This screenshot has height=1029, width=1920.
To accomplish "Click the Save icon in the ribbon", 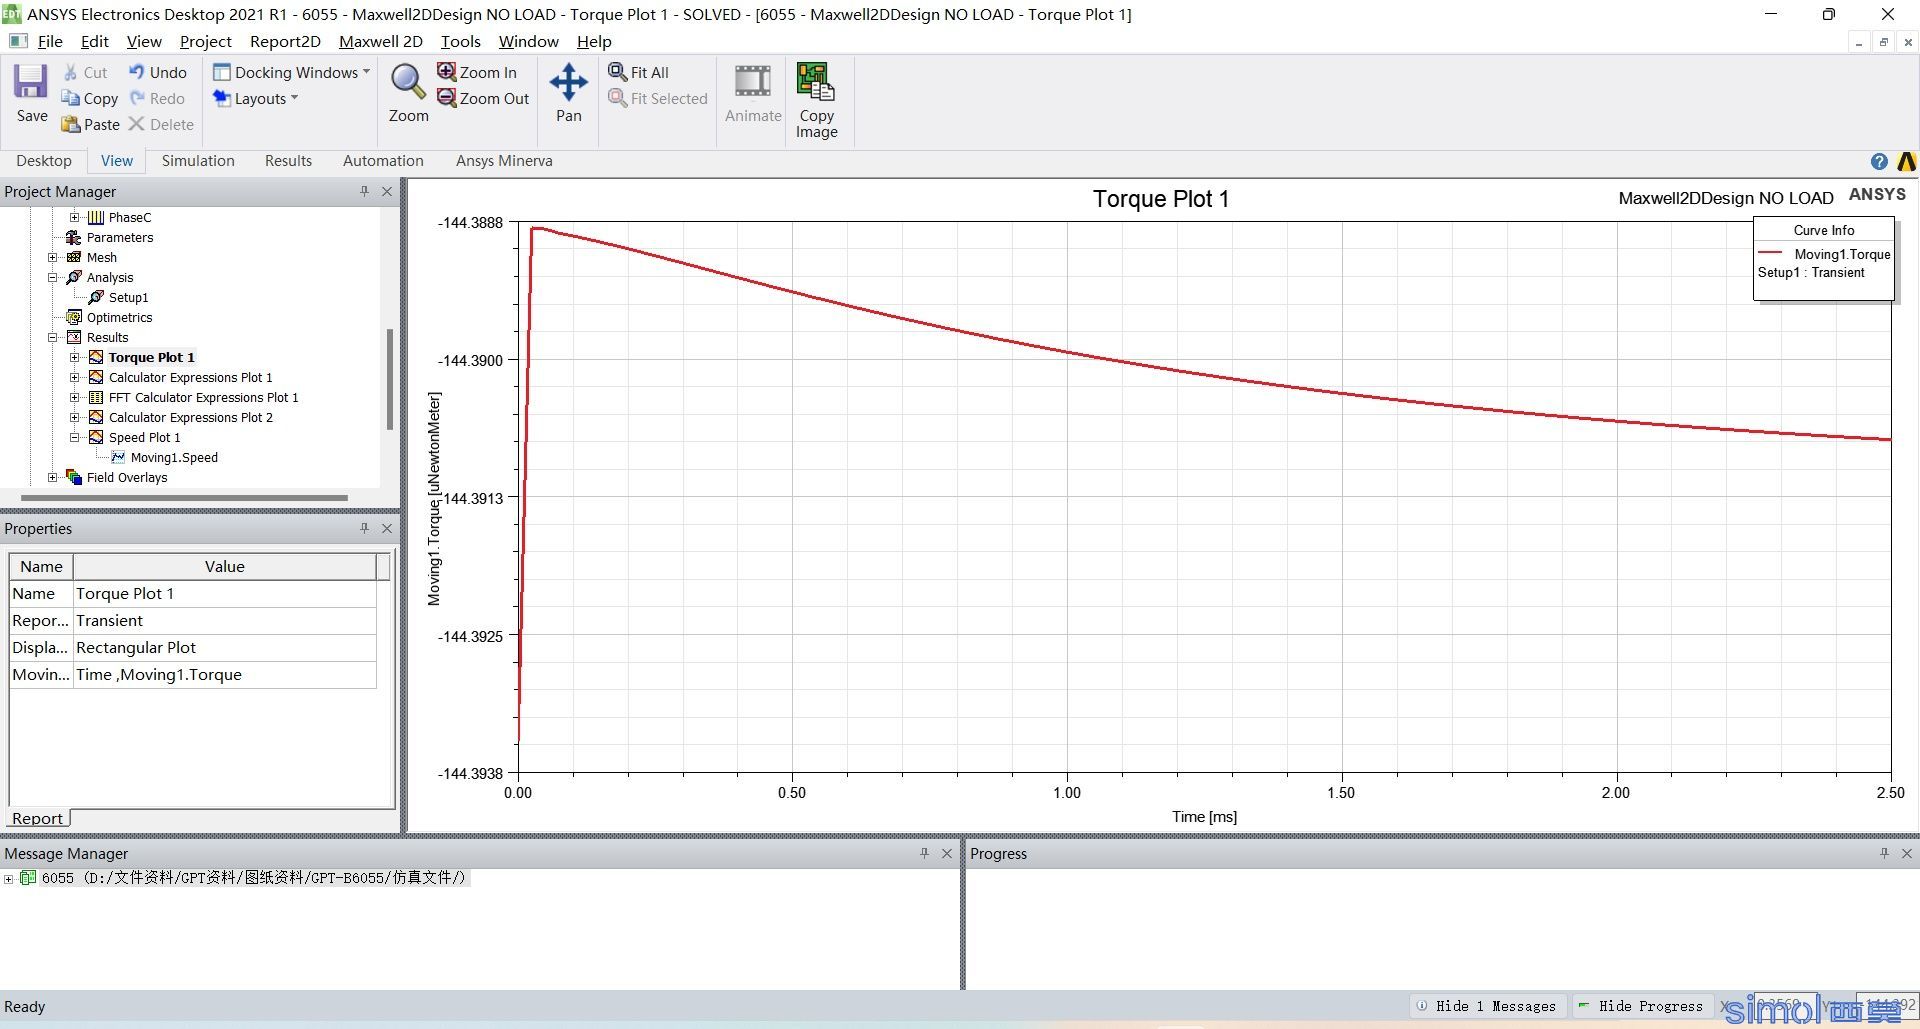I will point(31,82).
